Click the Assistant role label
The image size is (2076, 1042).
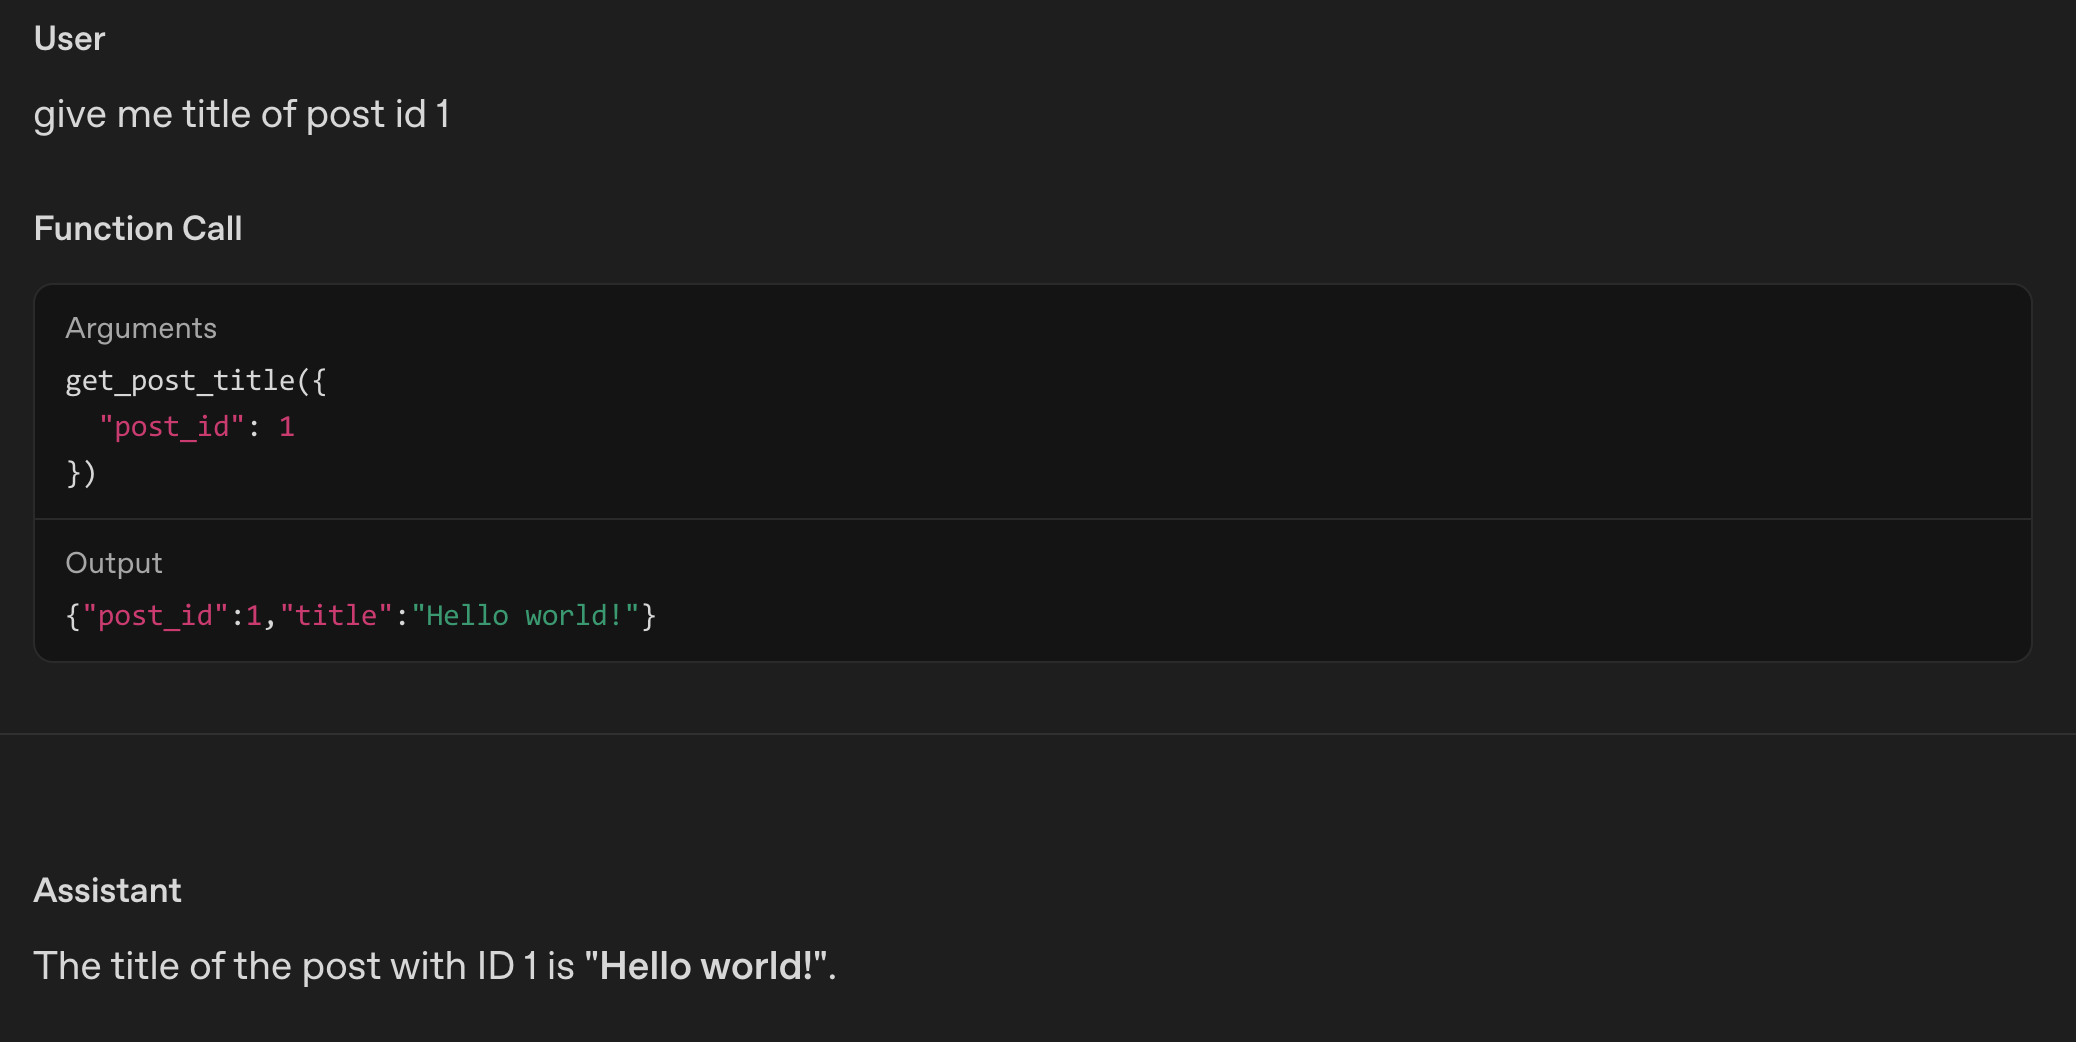(108, 890)
